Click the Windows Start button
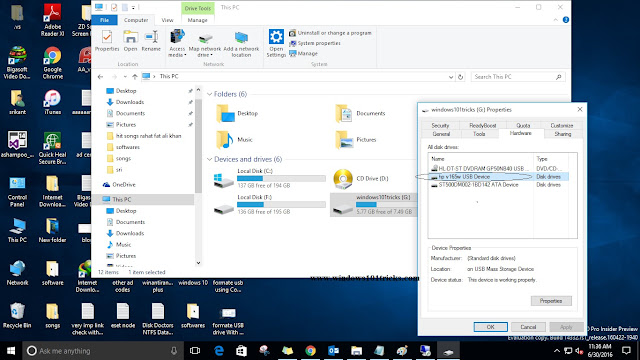Screen dimensions: 640x360 tap(11, 351)
